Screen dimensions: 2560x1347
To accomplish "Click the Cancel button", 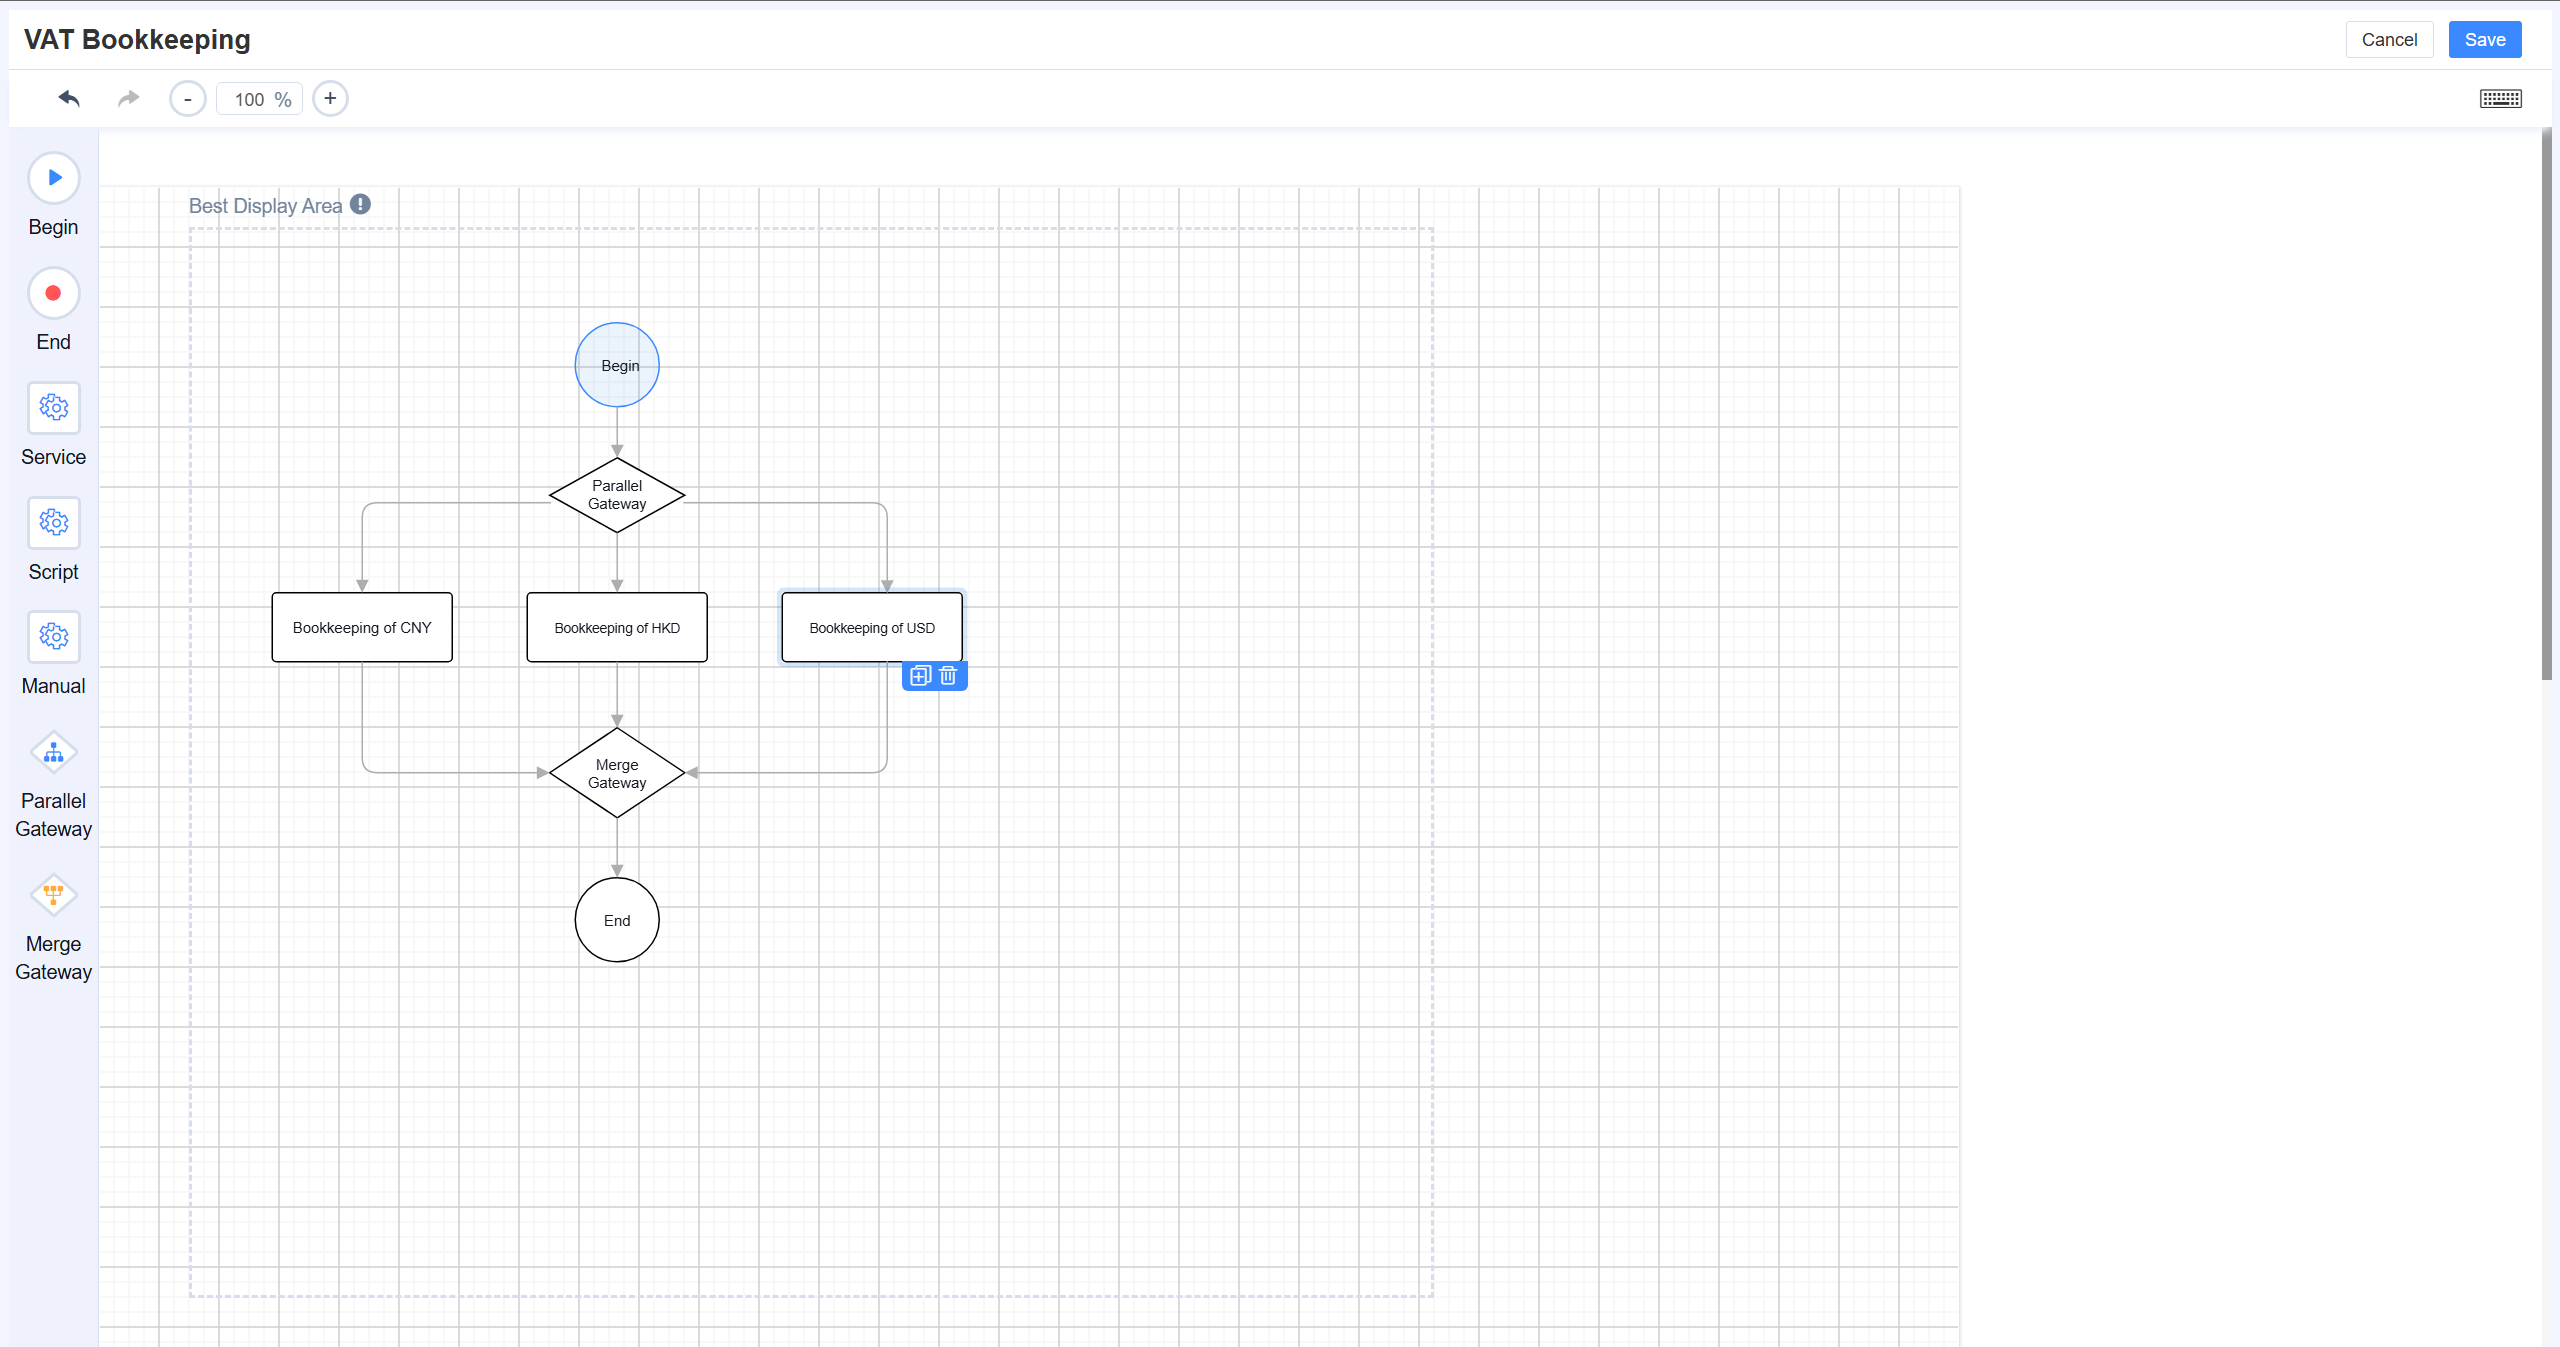I will pos(2389,40).
